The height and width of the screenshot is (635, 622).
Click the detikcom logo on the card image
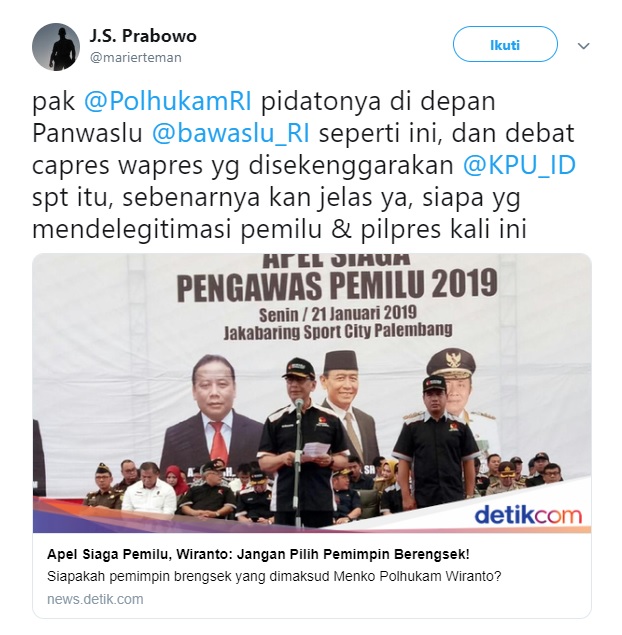pyautogui.click(x=528, y=515)
